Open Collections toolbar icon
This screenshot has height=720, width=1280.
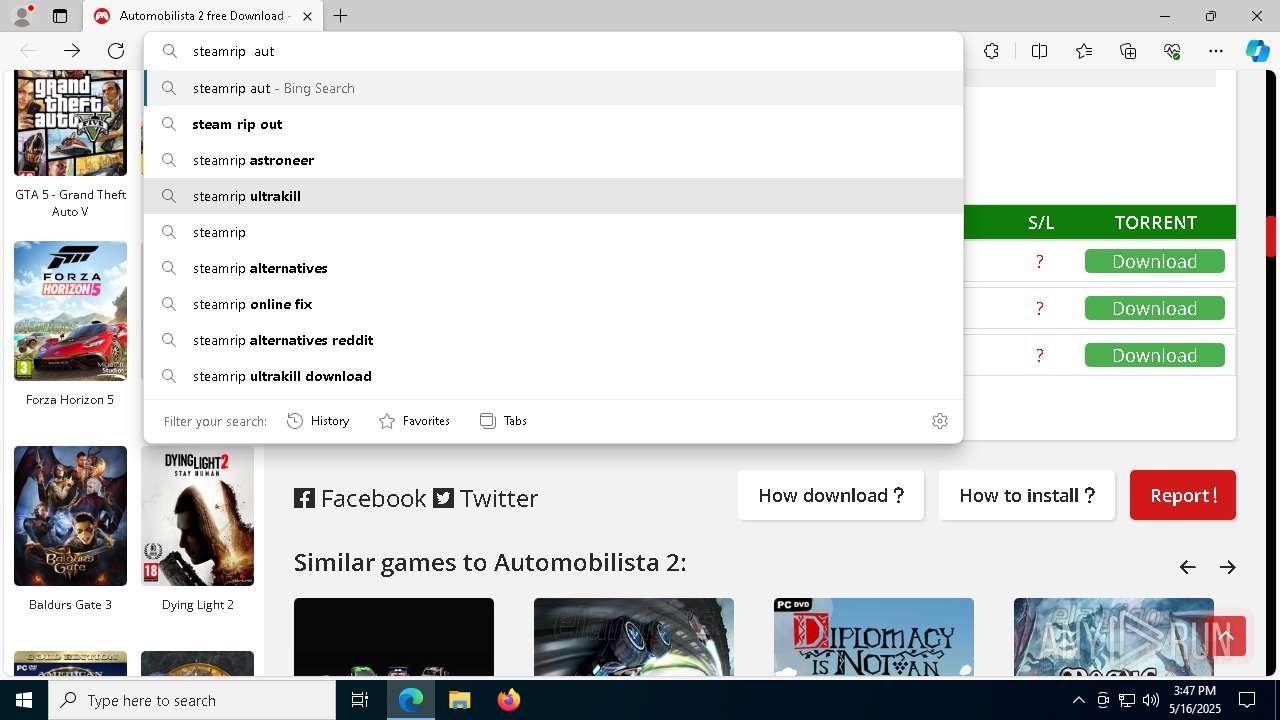(x=1128, y=51)
